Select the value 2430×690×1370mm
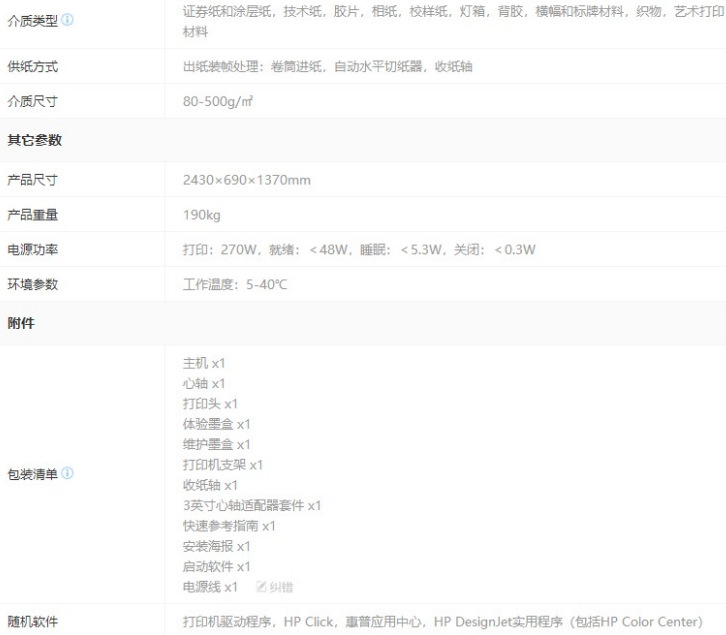 tap(247, 180)
